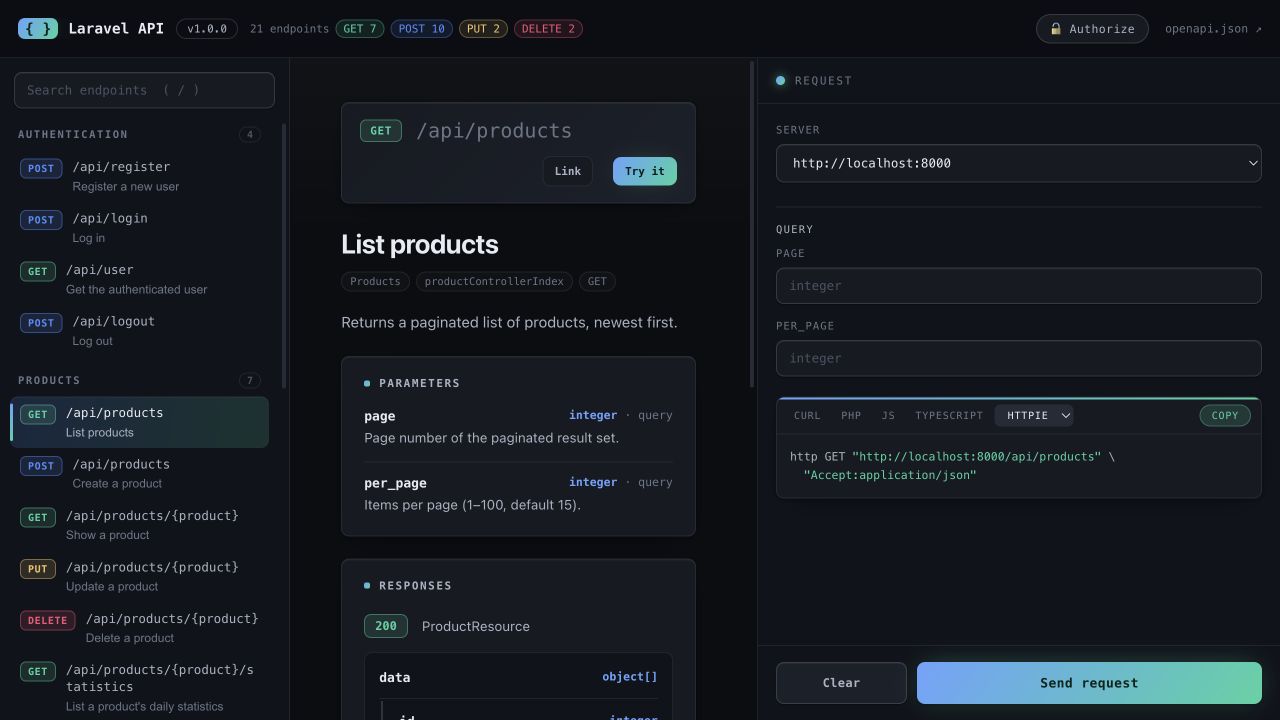Switch to the CURL code tab
Image resolution: width=1280 pixels, height=720 pixels.
807,415
